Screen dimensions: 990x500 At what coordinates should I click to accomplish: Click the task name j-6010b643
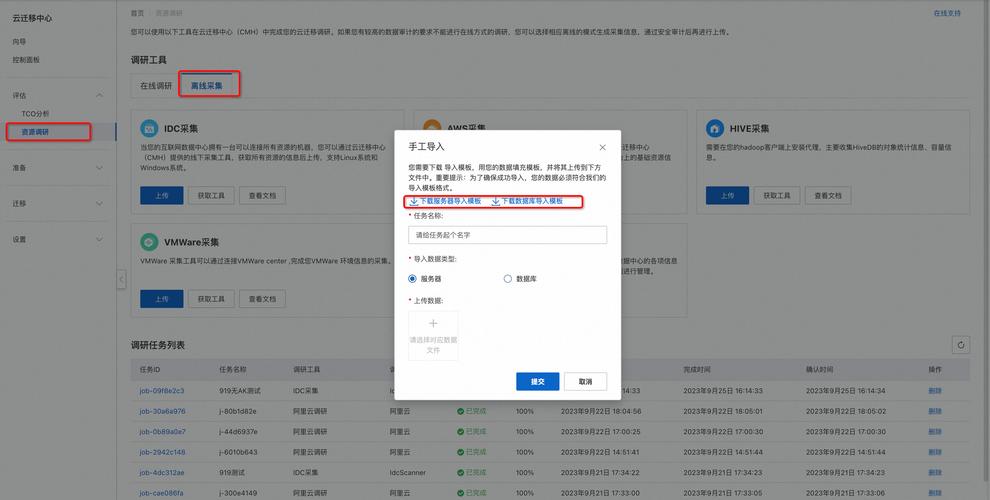pyautogui.click(x=238, y=452)
